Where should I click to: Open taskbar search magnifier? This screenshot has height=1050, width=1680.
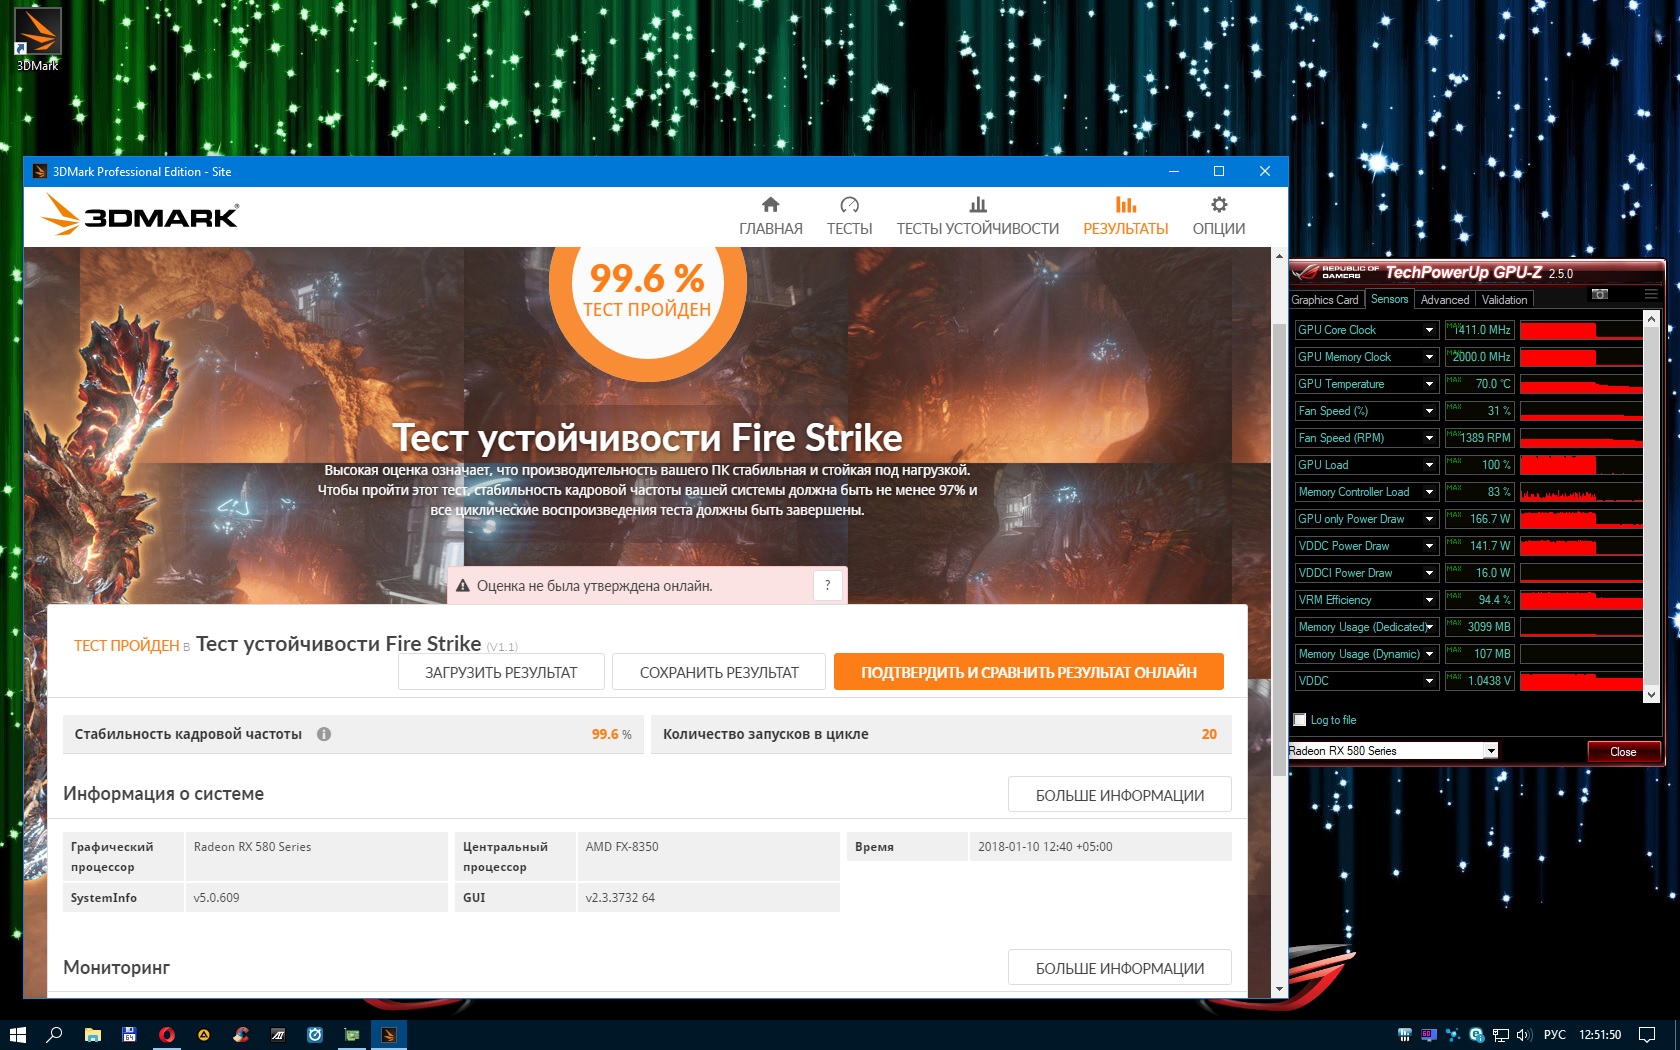point(55,1035)
